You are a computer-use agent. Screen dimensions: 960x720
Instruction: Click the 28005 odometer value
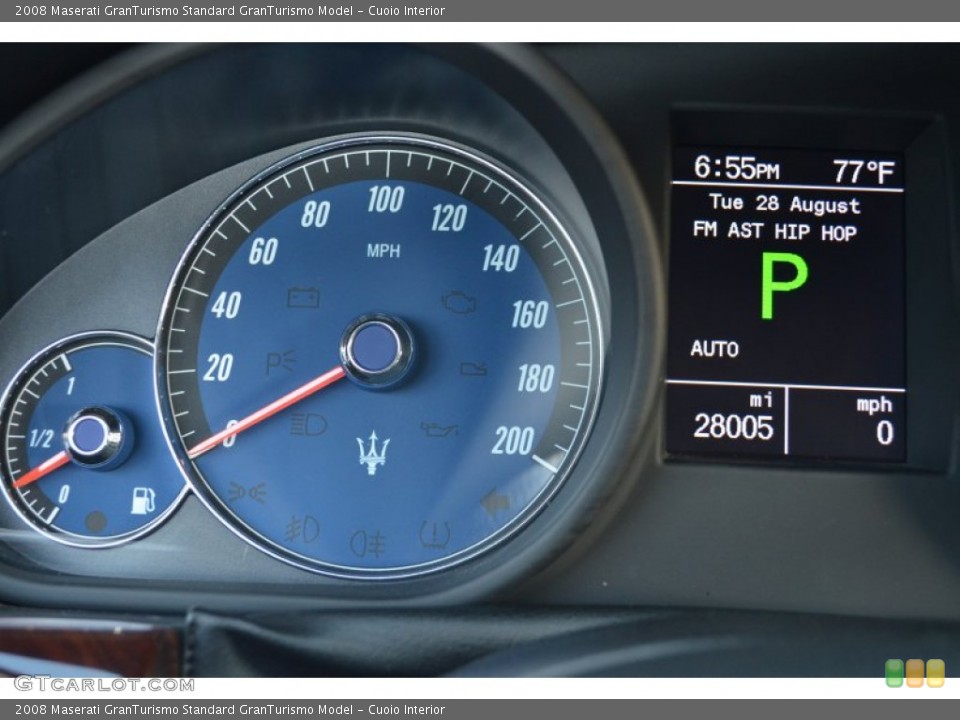click(x=733, y=427)
